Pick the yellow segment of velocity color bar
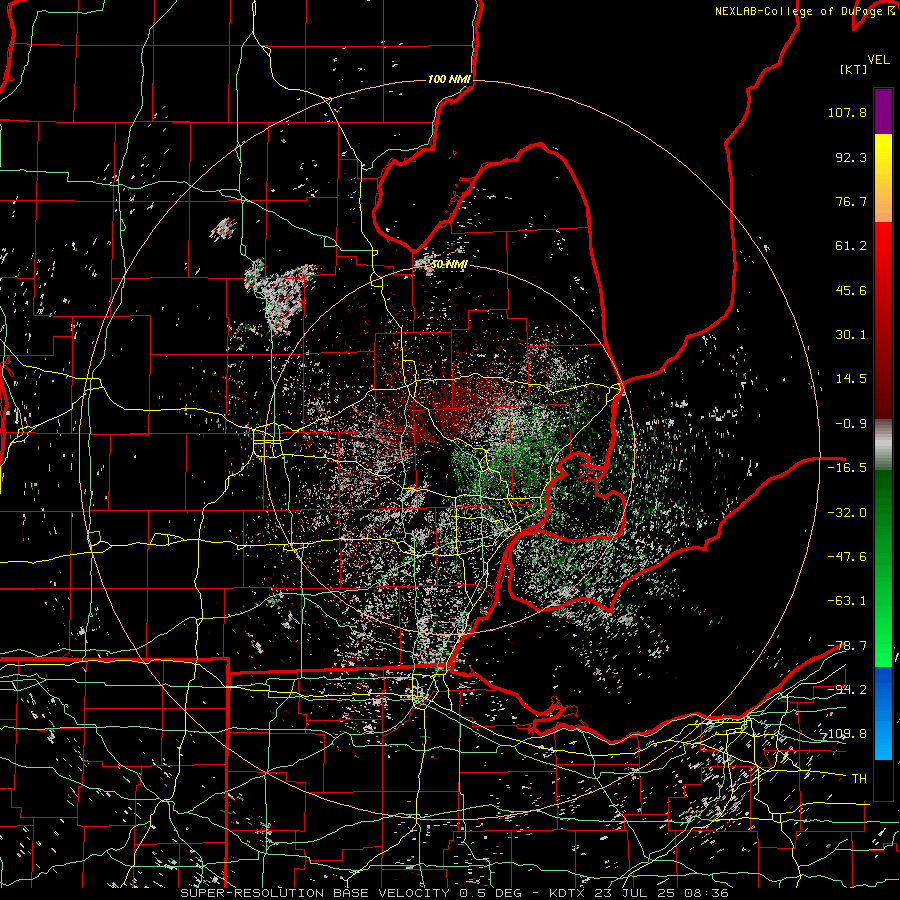900x900 pixels. coord(883,178)
